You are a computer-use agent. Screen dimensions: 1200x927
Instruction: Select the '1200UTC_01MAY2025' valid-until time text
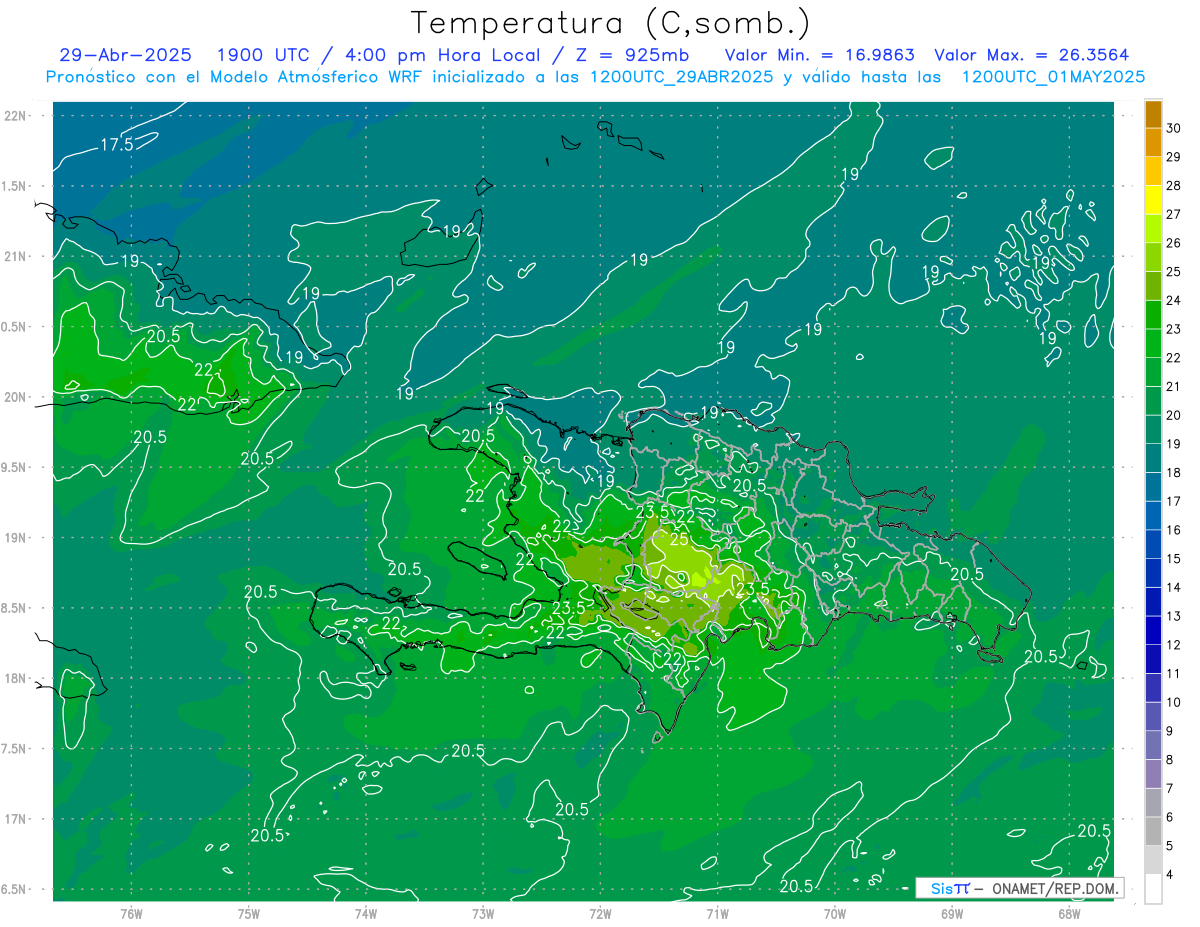[x=1053, y=76]
